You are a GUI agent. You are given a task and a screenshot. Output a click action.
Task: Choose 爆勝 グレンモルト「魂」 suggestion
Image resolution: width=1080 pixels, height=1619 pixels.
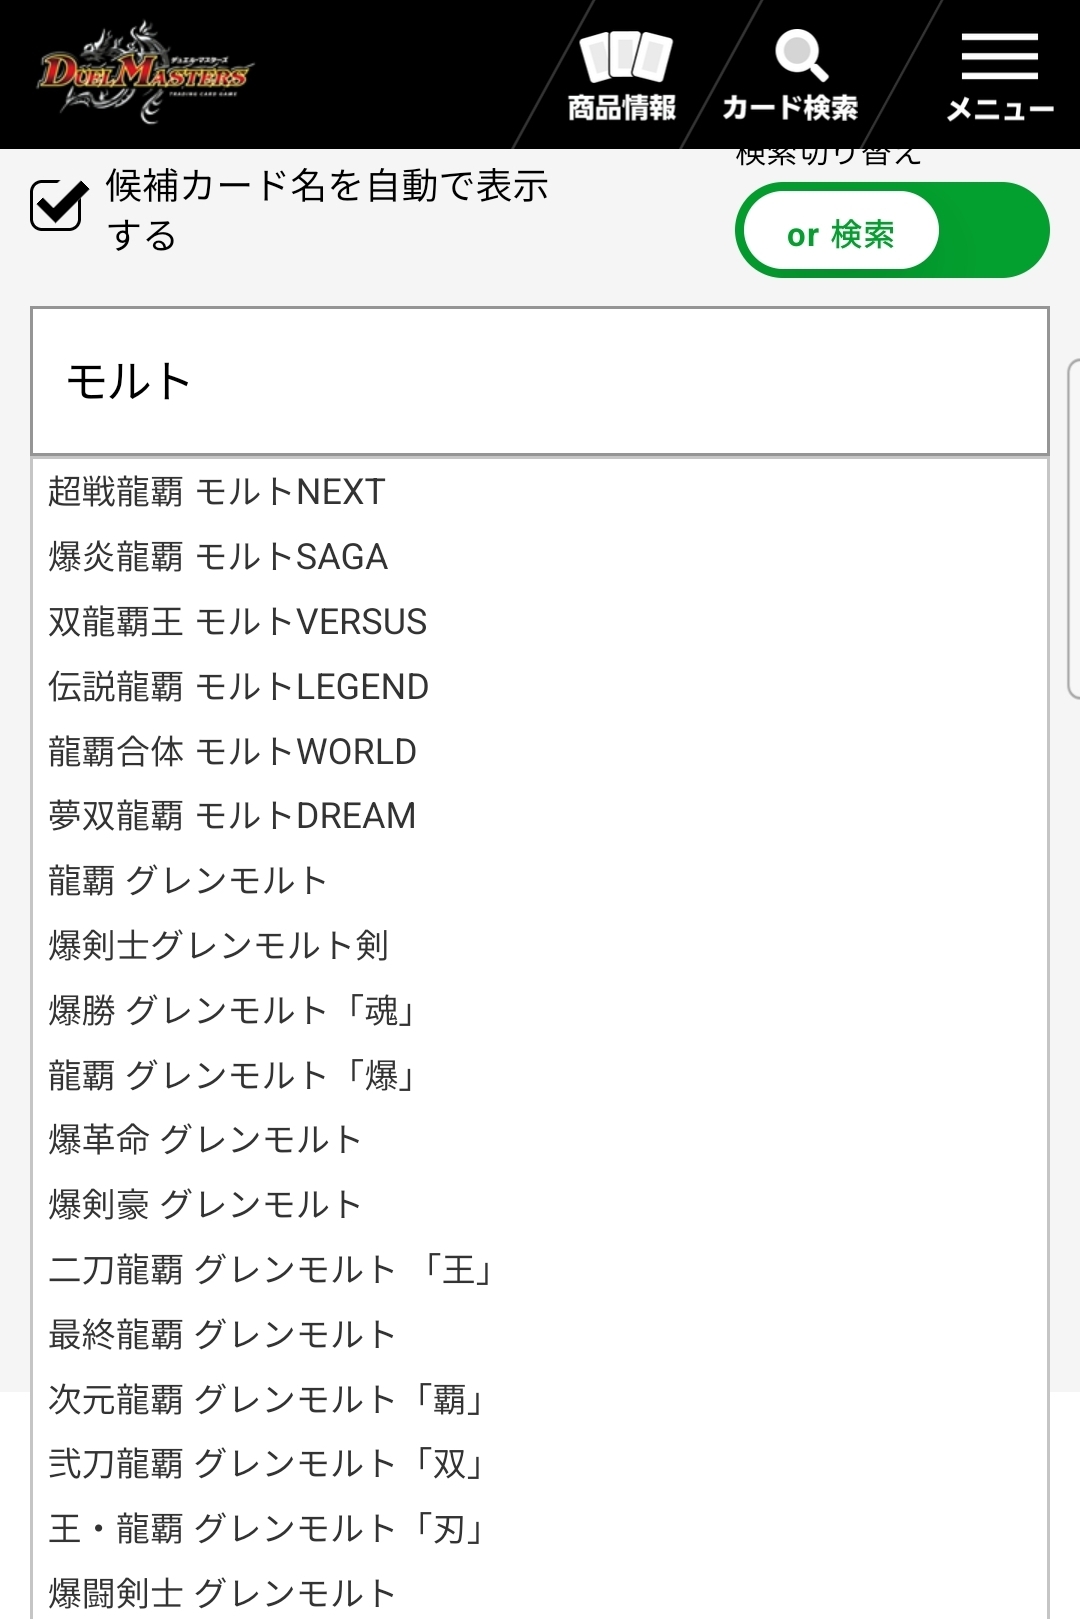coord(232,1011)
